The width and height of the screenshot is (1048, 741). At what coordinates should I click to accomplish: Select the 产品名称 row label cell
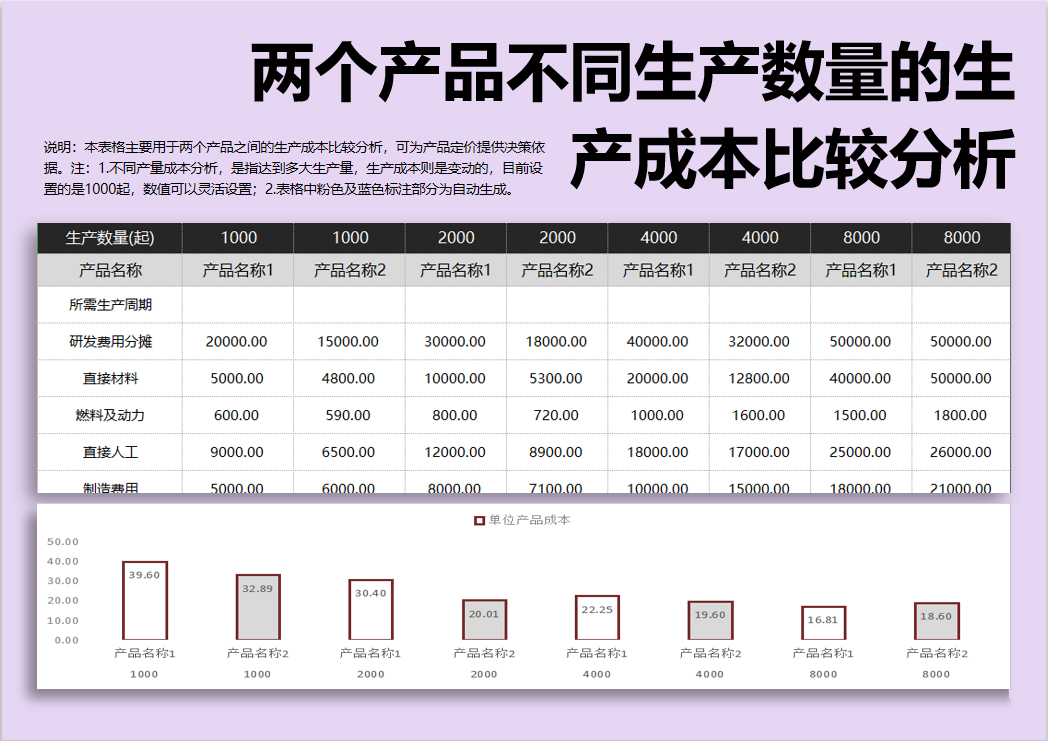click(110, 270)
